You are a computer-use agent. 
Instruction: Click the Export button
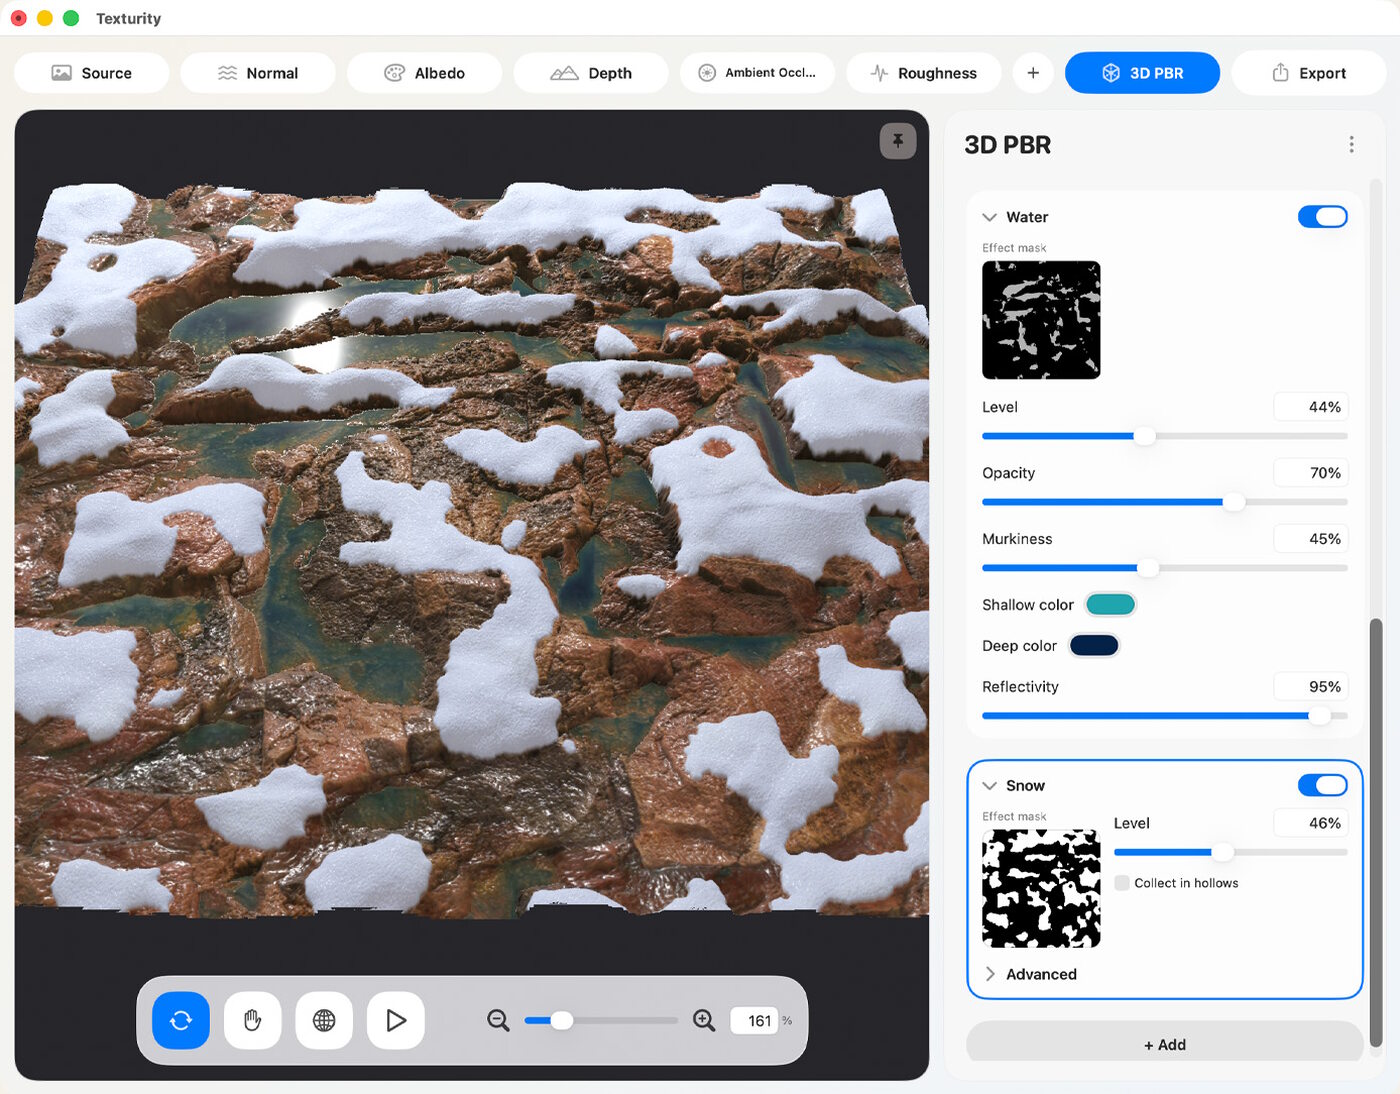point(1309,73)
